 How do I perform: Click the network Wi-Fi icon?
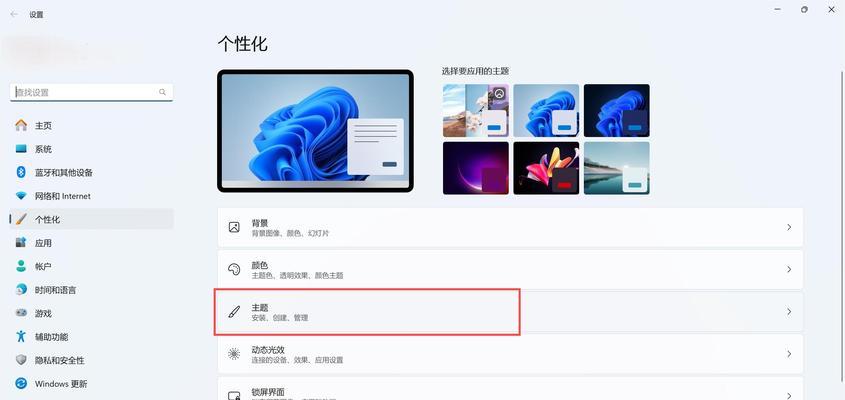(21, 196)
